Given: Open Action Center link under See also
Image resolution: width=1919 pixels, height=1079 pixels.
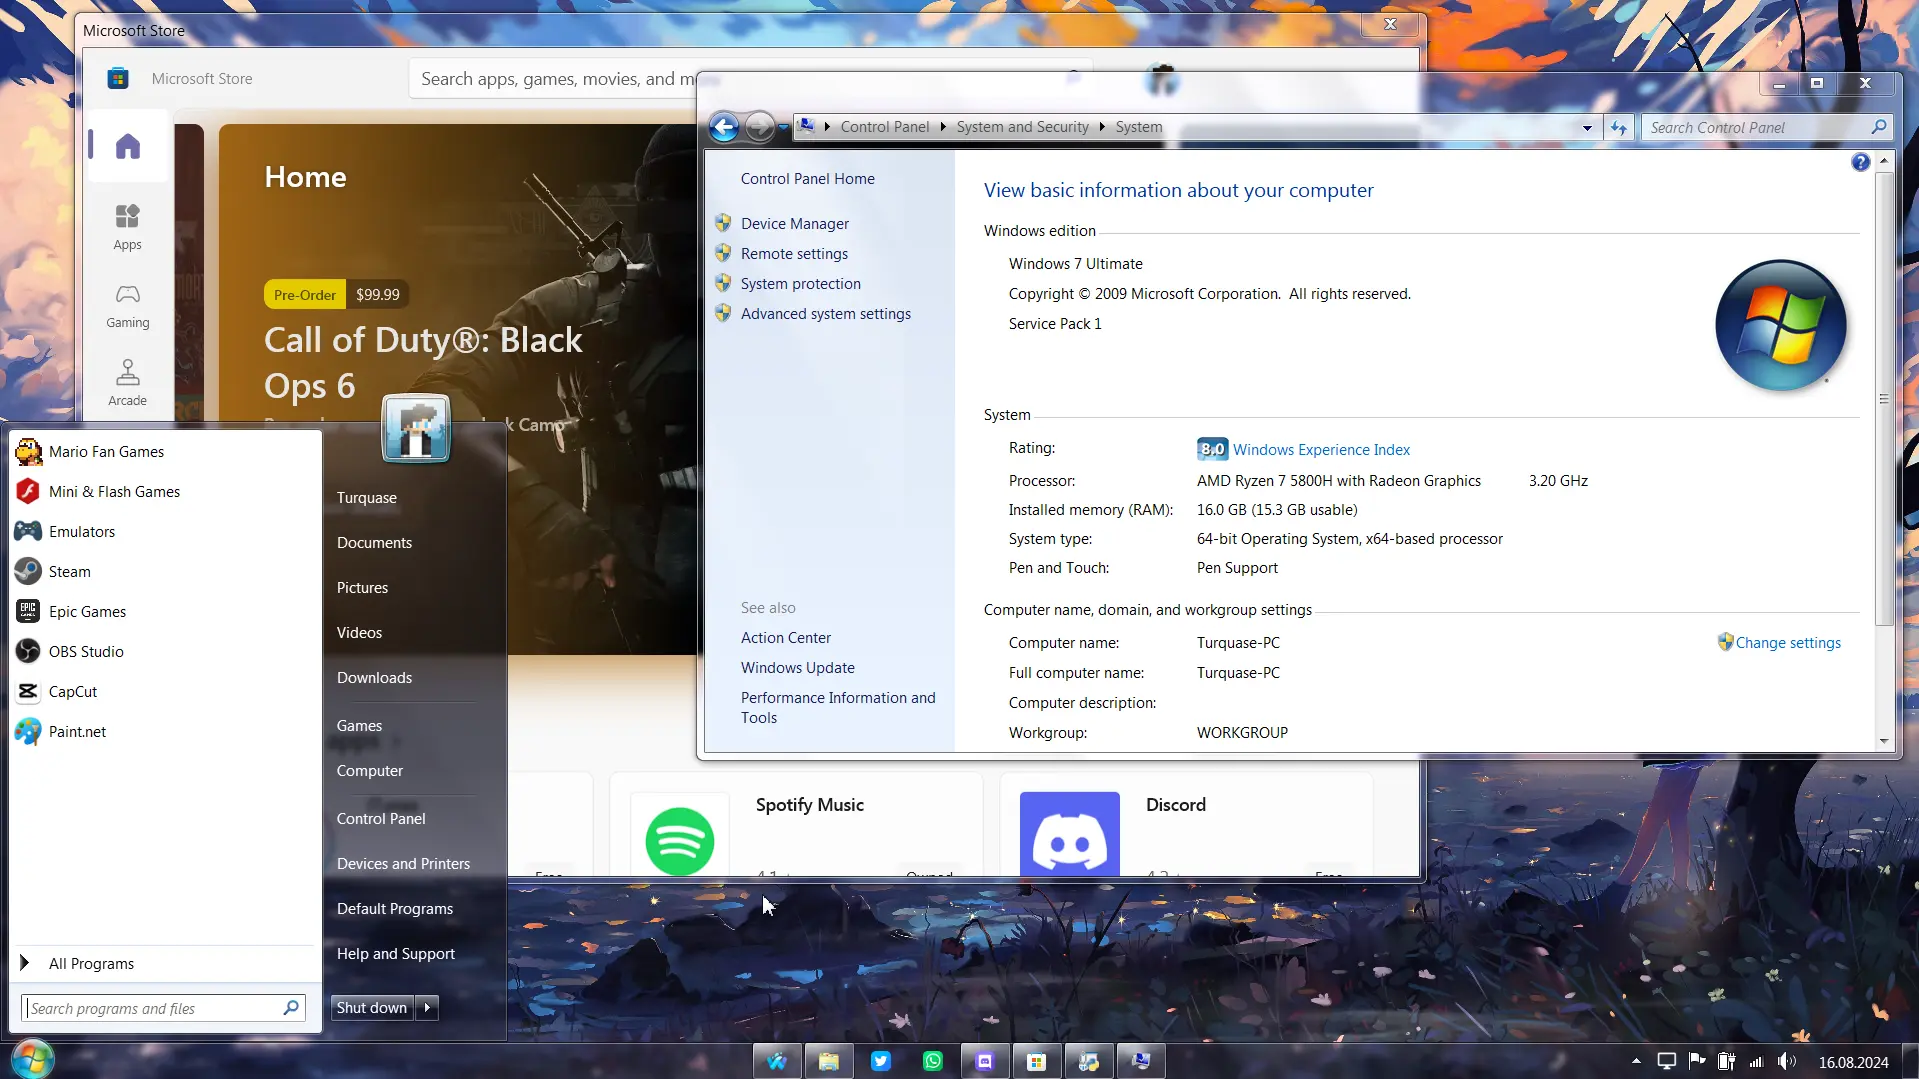Looking at the screenshot, I should [x=786, y=638].
